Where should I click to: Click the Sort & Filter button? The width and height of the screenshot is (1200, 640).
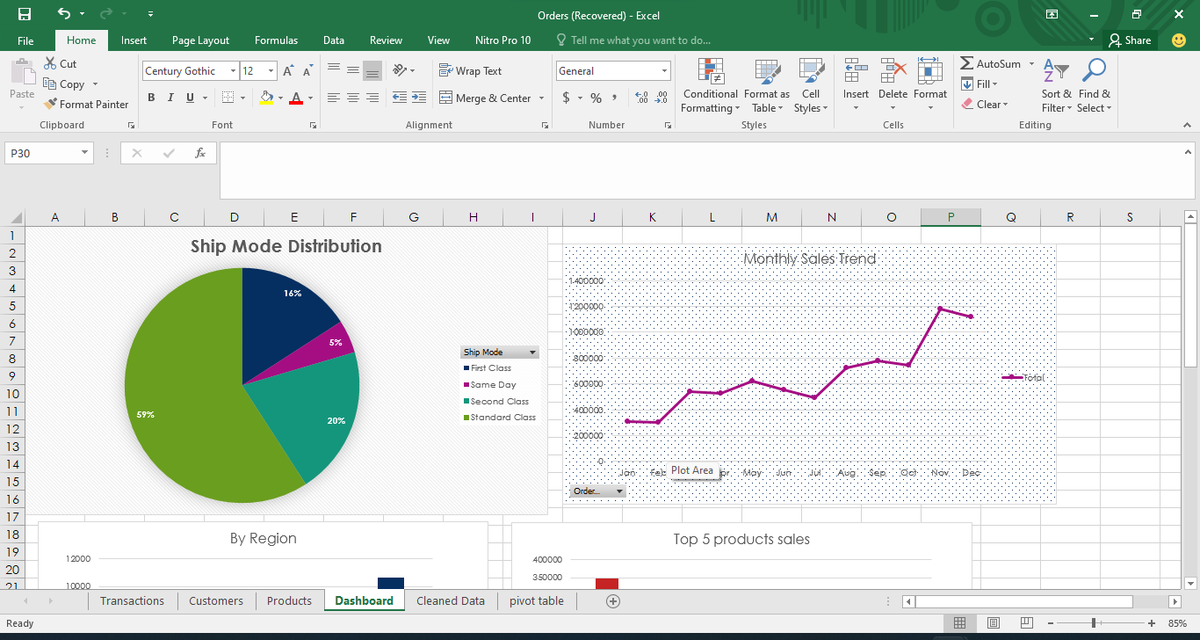tap(1055, 87)
